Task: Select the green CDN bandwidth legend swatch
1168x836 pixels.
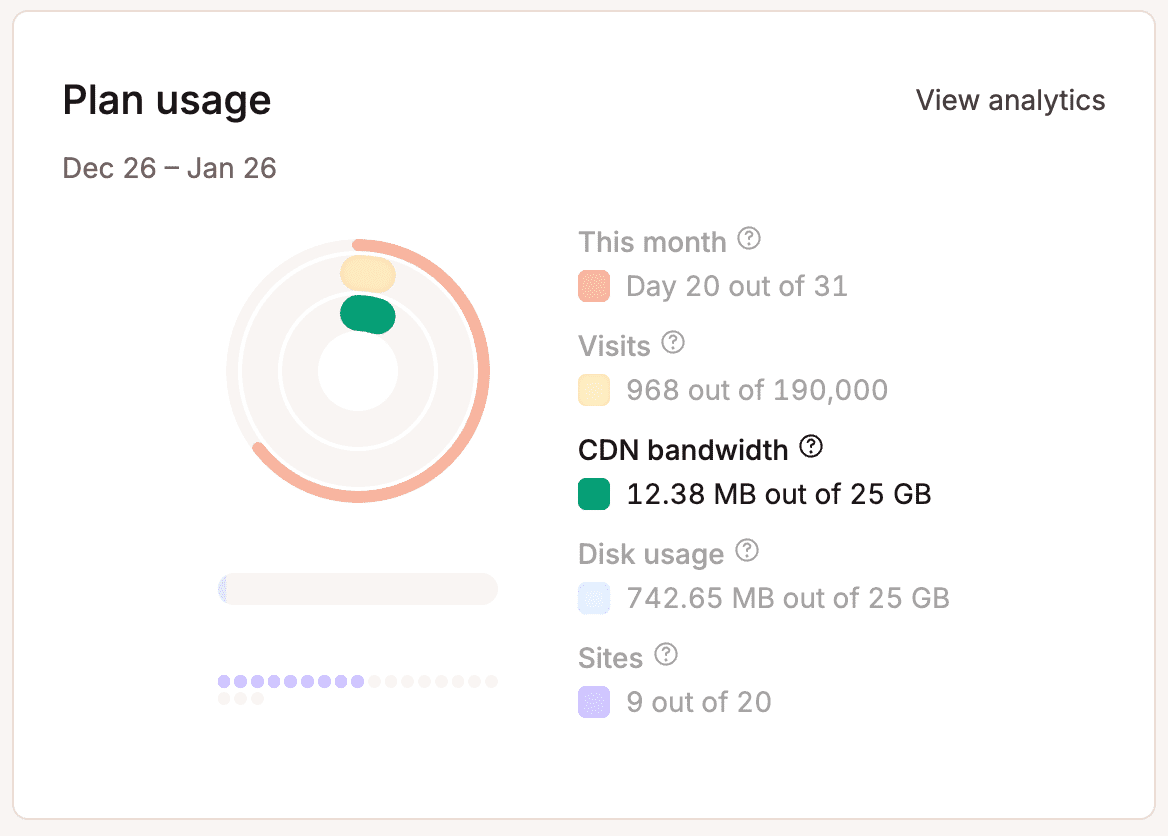Action: click(x=594, y=494)
